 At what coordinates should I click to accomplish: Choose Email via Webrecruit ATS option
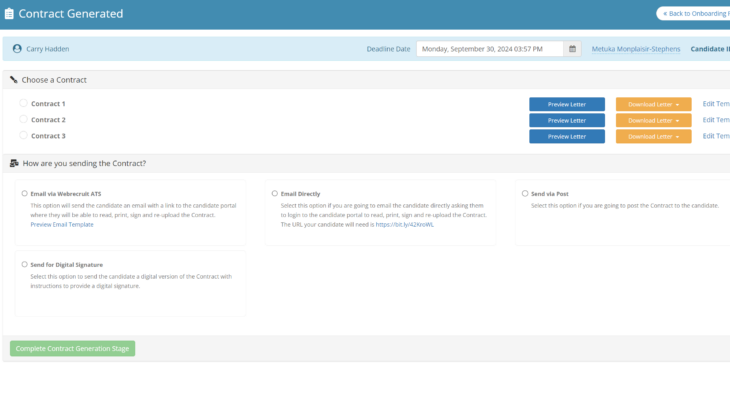click(24, 193)
